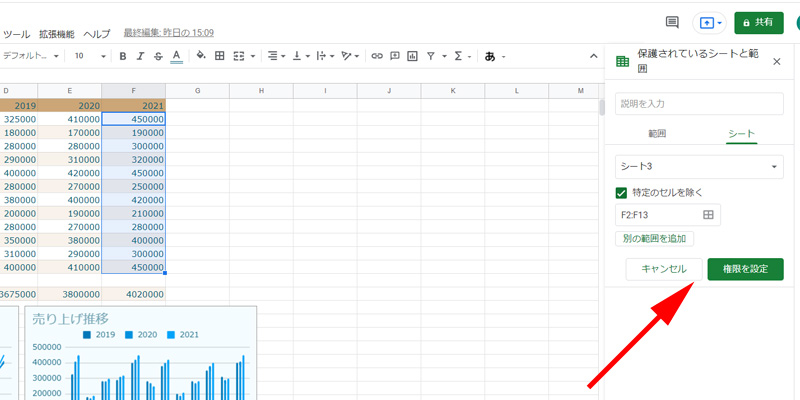This screenshot has width=800, height=400.
Task: Collapse the toolbar with up chevron
Action: pyautogui.click(x=593, y=56)
